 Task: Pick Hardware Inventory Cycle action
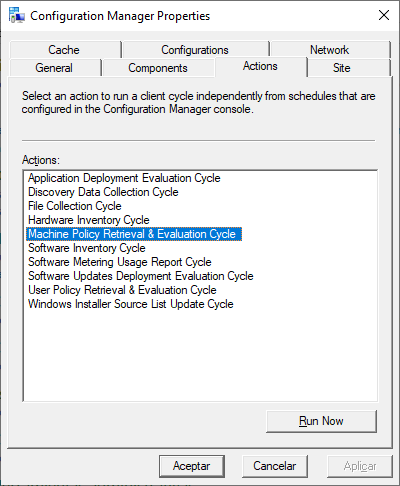point(89,220)
